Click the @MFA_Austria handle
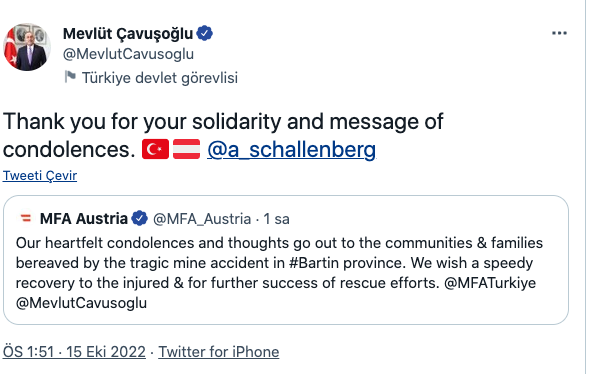 point(202,219)
